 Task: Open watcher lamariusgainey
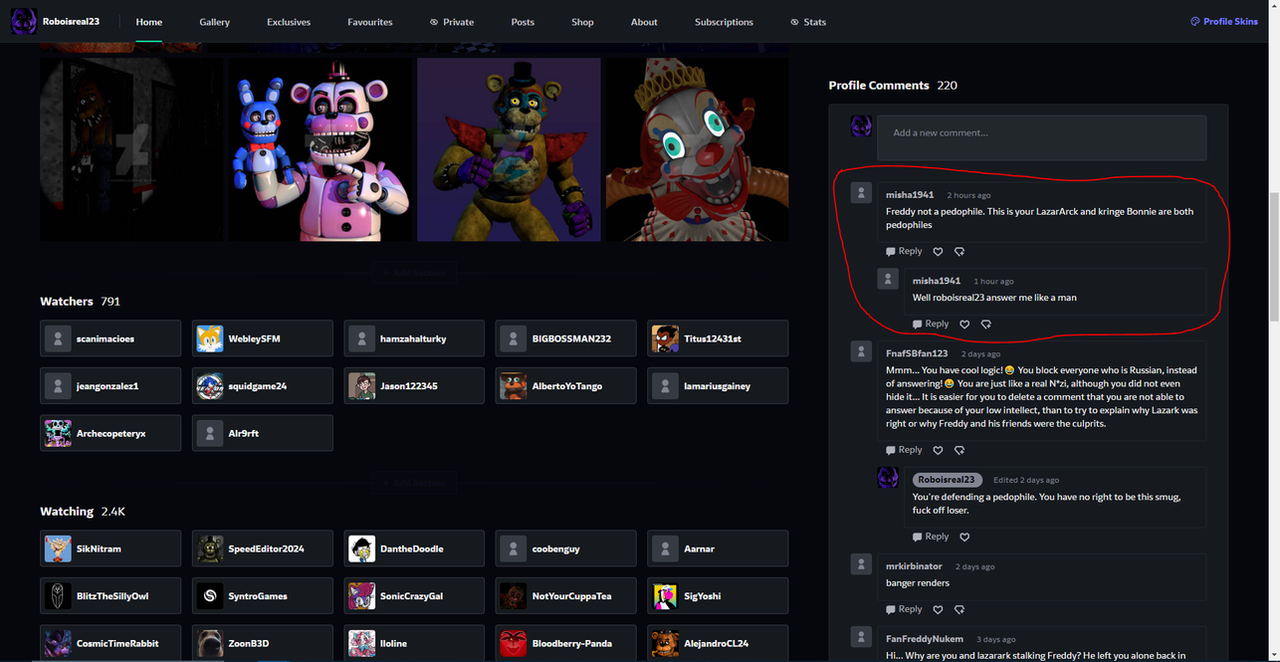tap(718, 386)
